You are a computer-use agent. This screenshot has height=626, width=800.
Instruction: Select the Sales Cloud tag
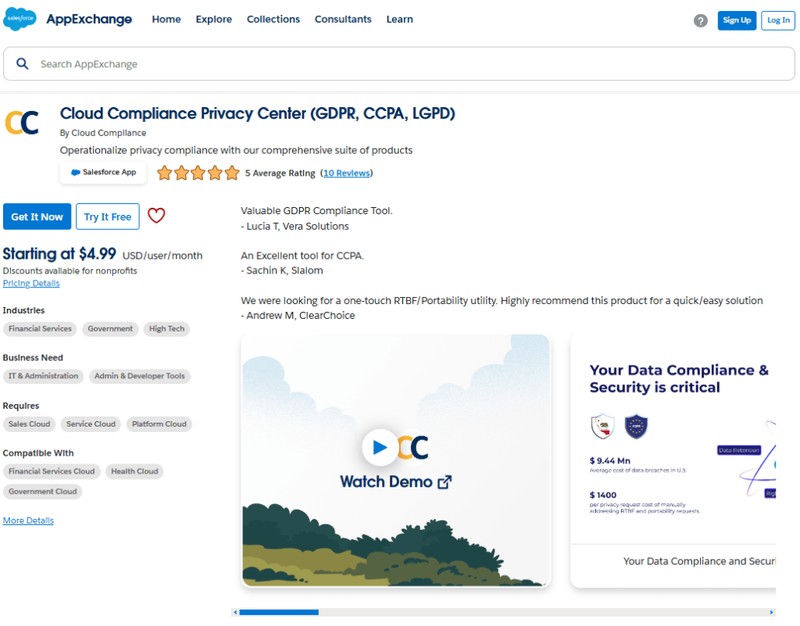coord(29,424)
